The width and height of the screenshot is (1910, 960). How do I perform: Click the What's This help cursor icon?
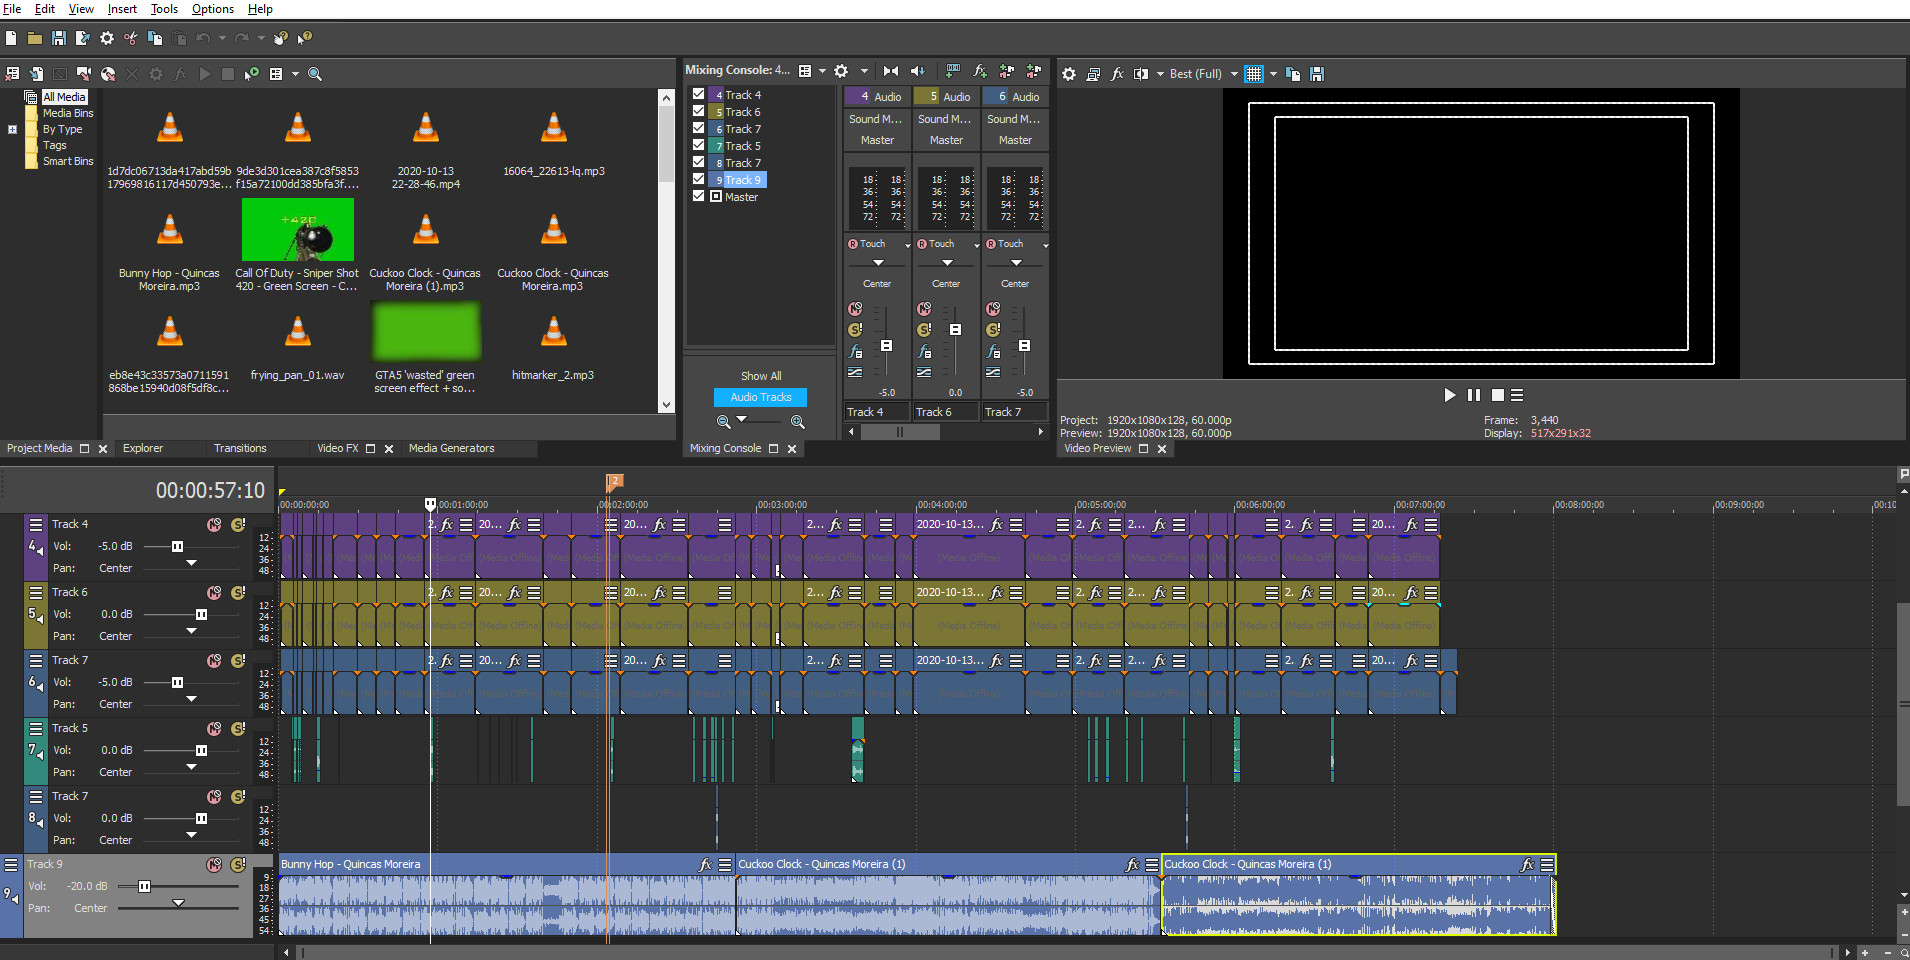pos(305,38)
